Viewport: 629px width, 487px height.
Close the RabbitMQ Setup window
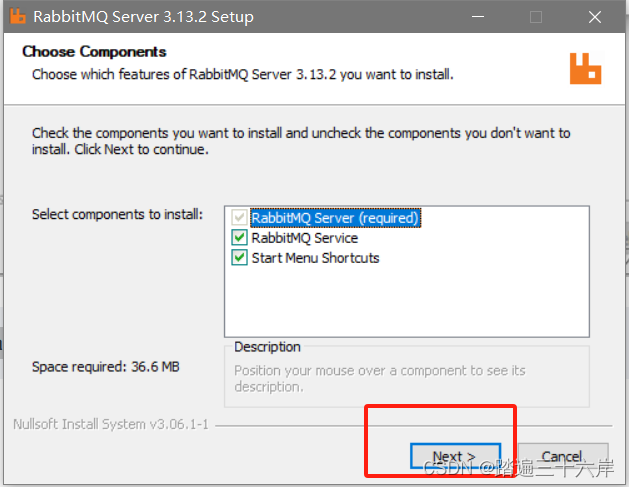coord(595,17)
